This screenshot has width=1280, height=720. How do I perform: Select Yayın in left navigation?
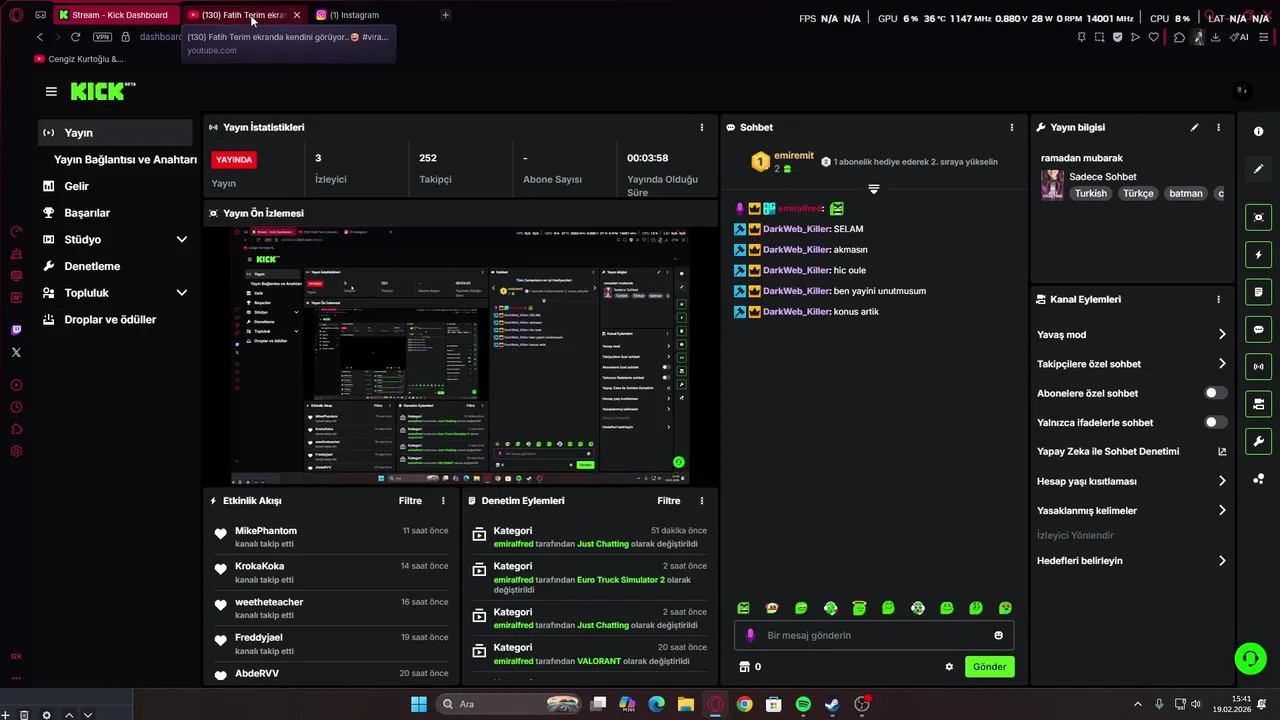(x=115, y=133)
